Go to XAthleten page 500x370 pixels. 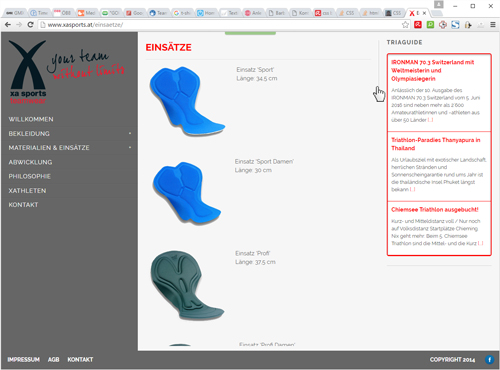point(27,191)
